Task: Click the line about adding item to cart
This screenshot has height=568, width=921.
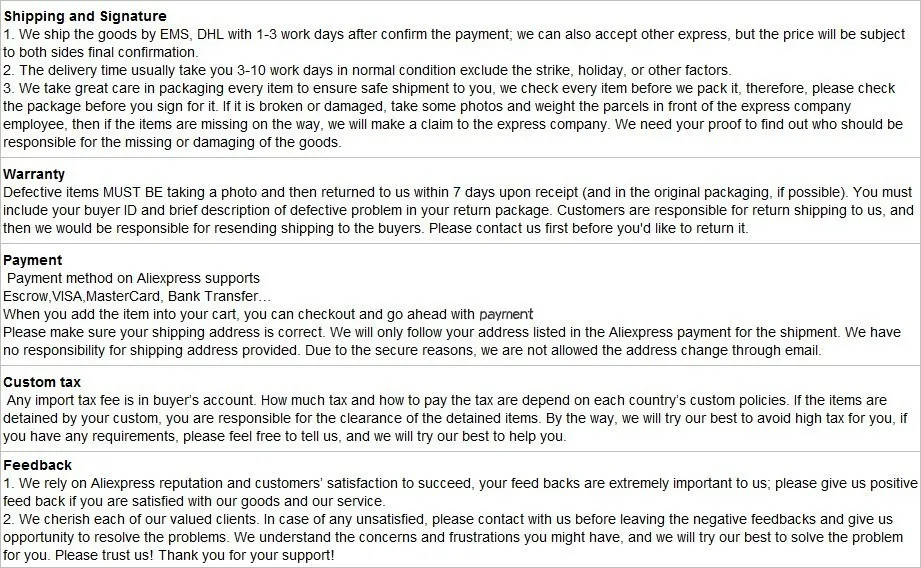Action: pos(268,314)
